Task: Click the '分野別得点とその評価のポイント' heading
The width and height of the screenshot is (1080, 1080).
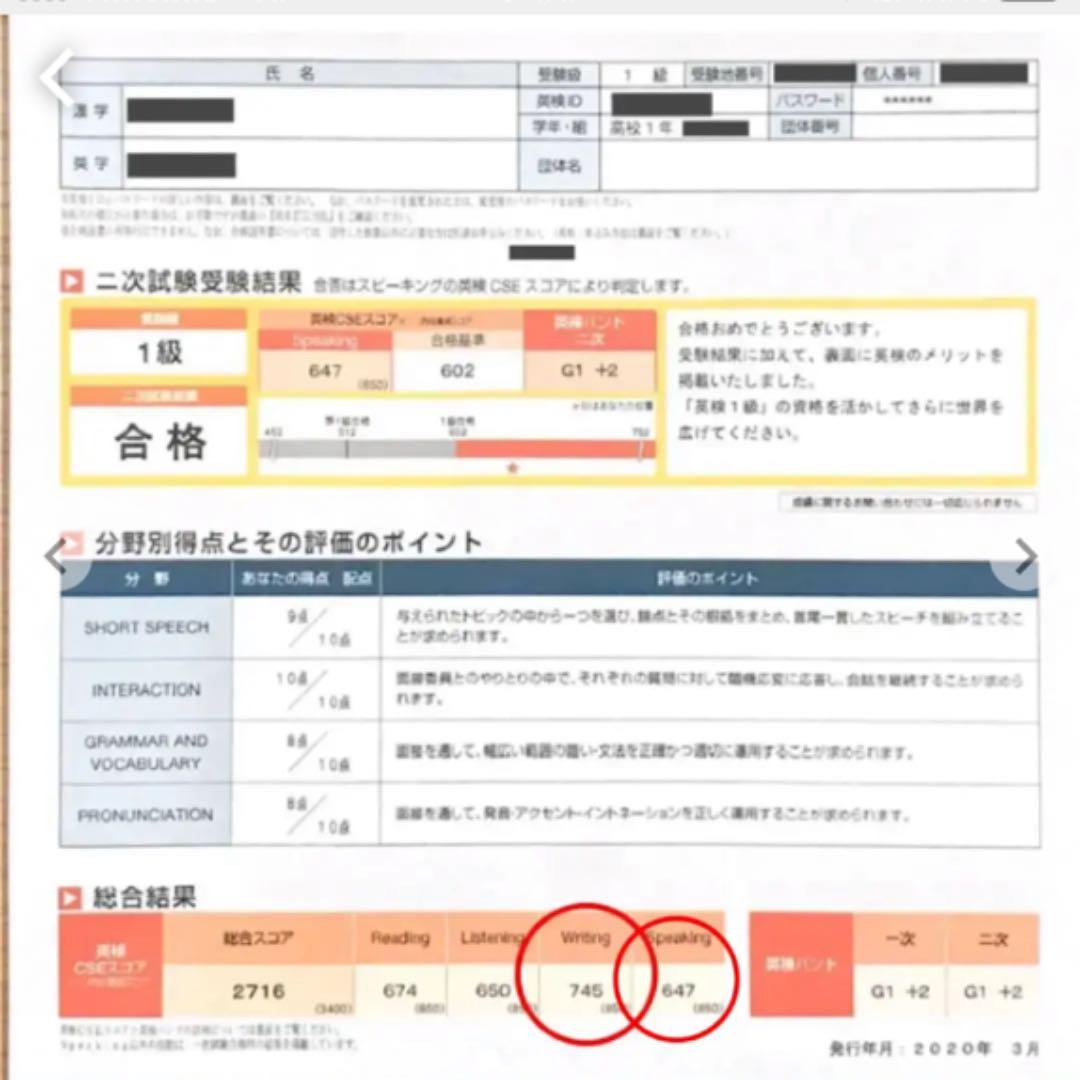Action: [x=288, y=543]
